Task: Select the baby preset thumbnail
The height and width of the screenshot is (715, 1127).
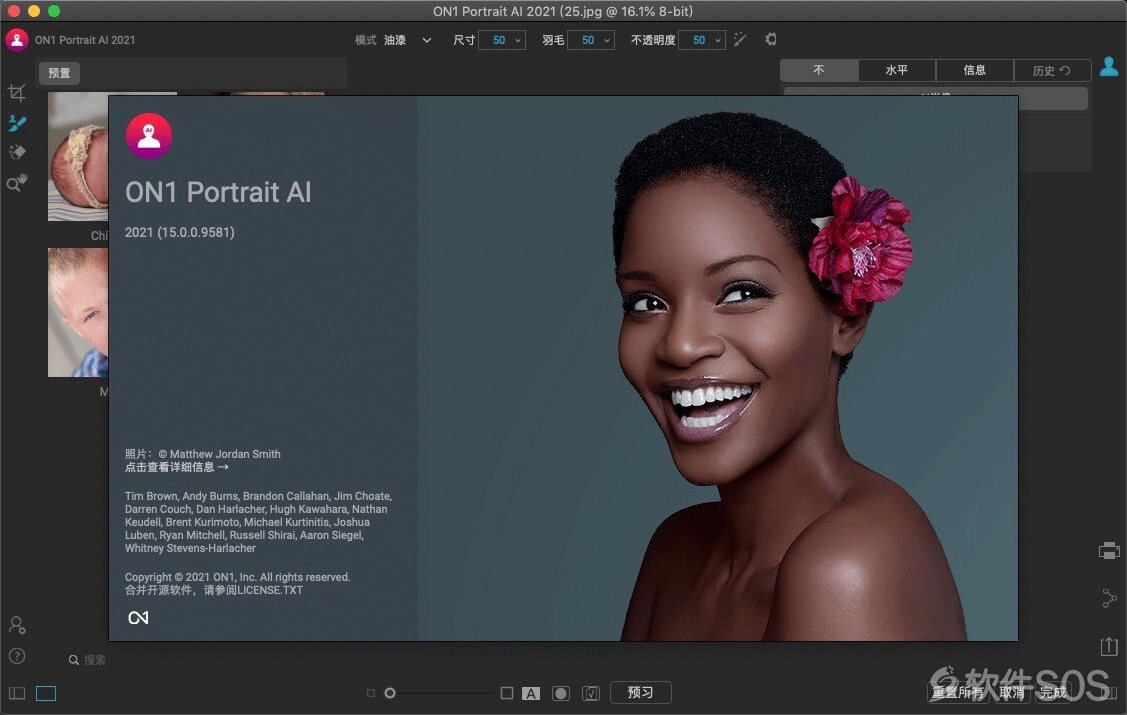Action: click(x=78, y=156)
